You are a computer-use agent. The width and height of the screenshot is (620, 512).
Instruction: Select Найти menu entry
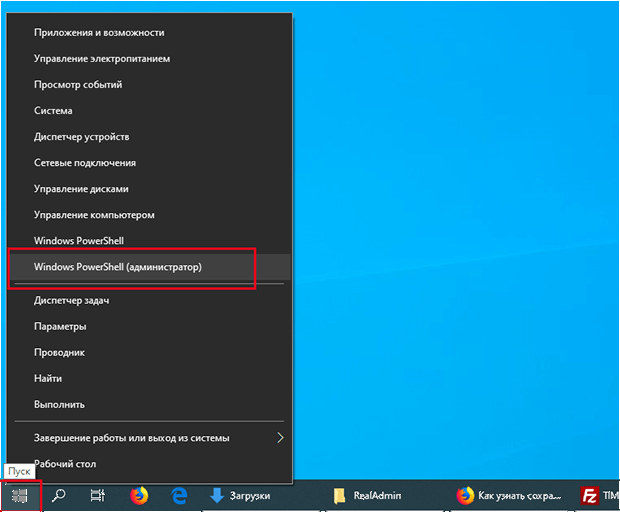tap(149, 379)
